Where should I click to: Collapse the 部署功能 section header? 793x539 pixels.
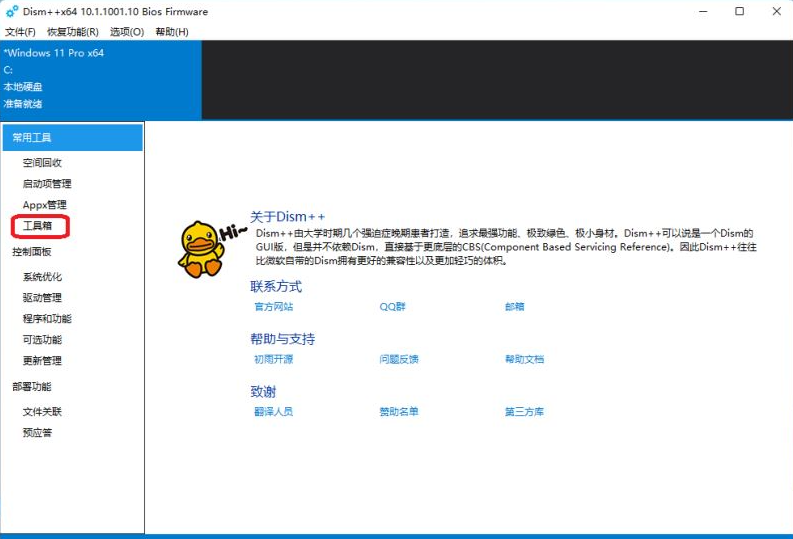tap(32, 387)
